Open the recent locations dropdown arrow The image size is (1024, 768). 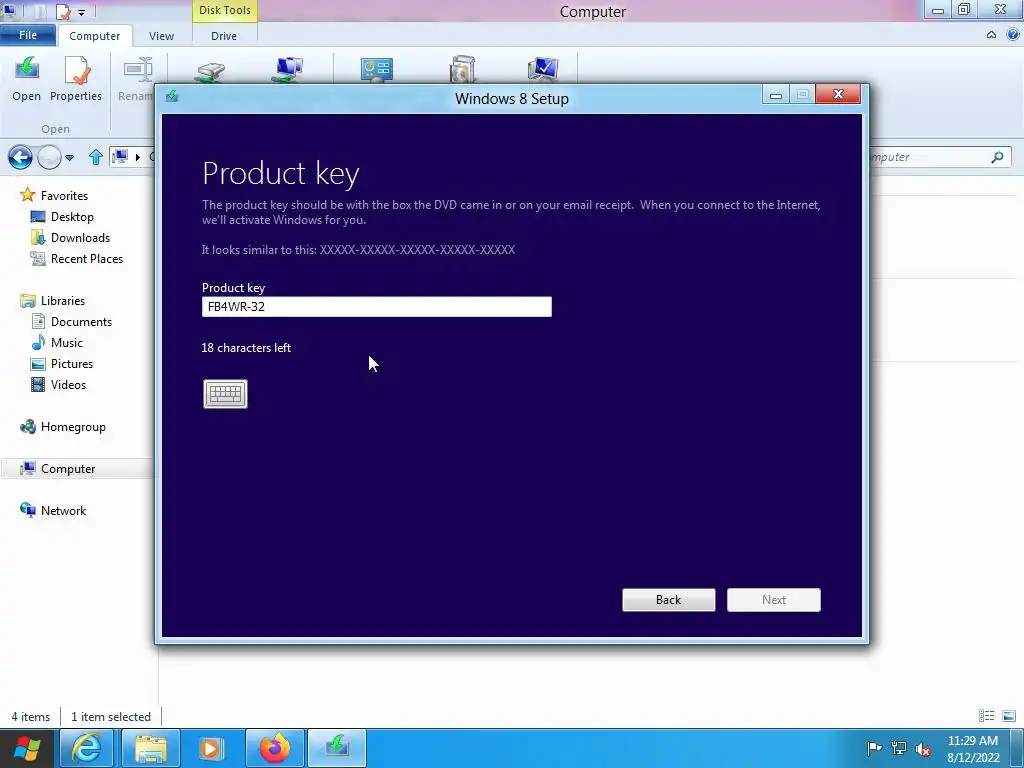[70, 157]
